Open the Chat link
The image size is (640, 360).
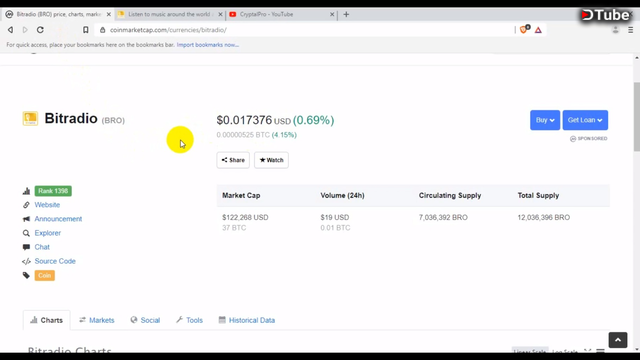point(42,247)
